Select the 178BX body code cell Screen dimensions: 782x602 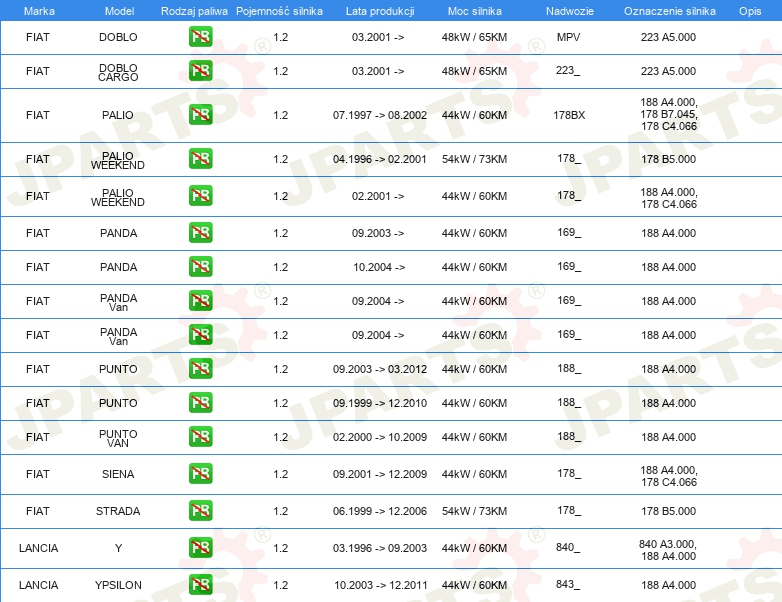569,115
